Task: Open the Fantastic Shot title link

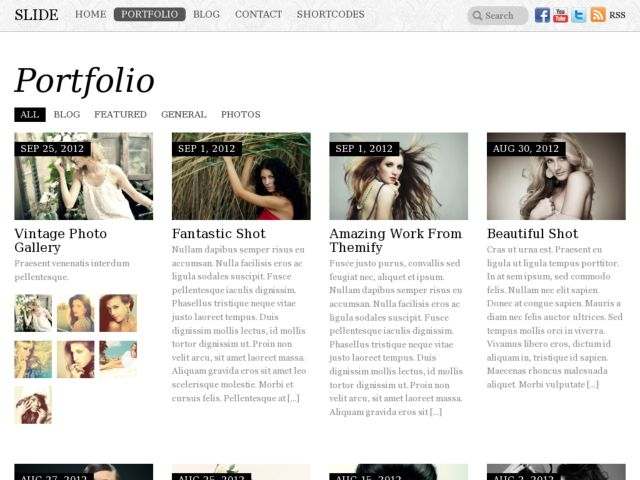Action: (x=219, y=233)
